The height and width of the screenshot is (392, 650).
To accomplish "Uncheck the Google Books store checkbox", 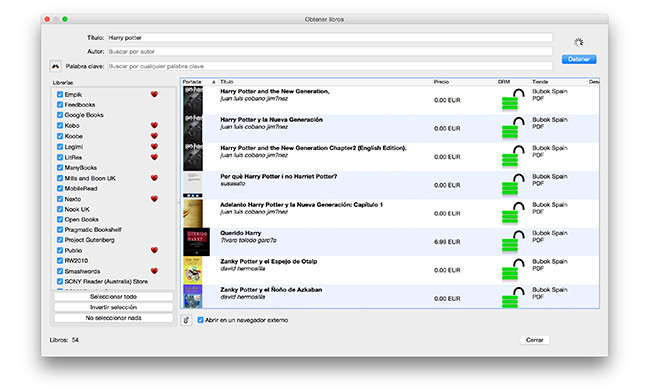I will [x=60, y=115].
